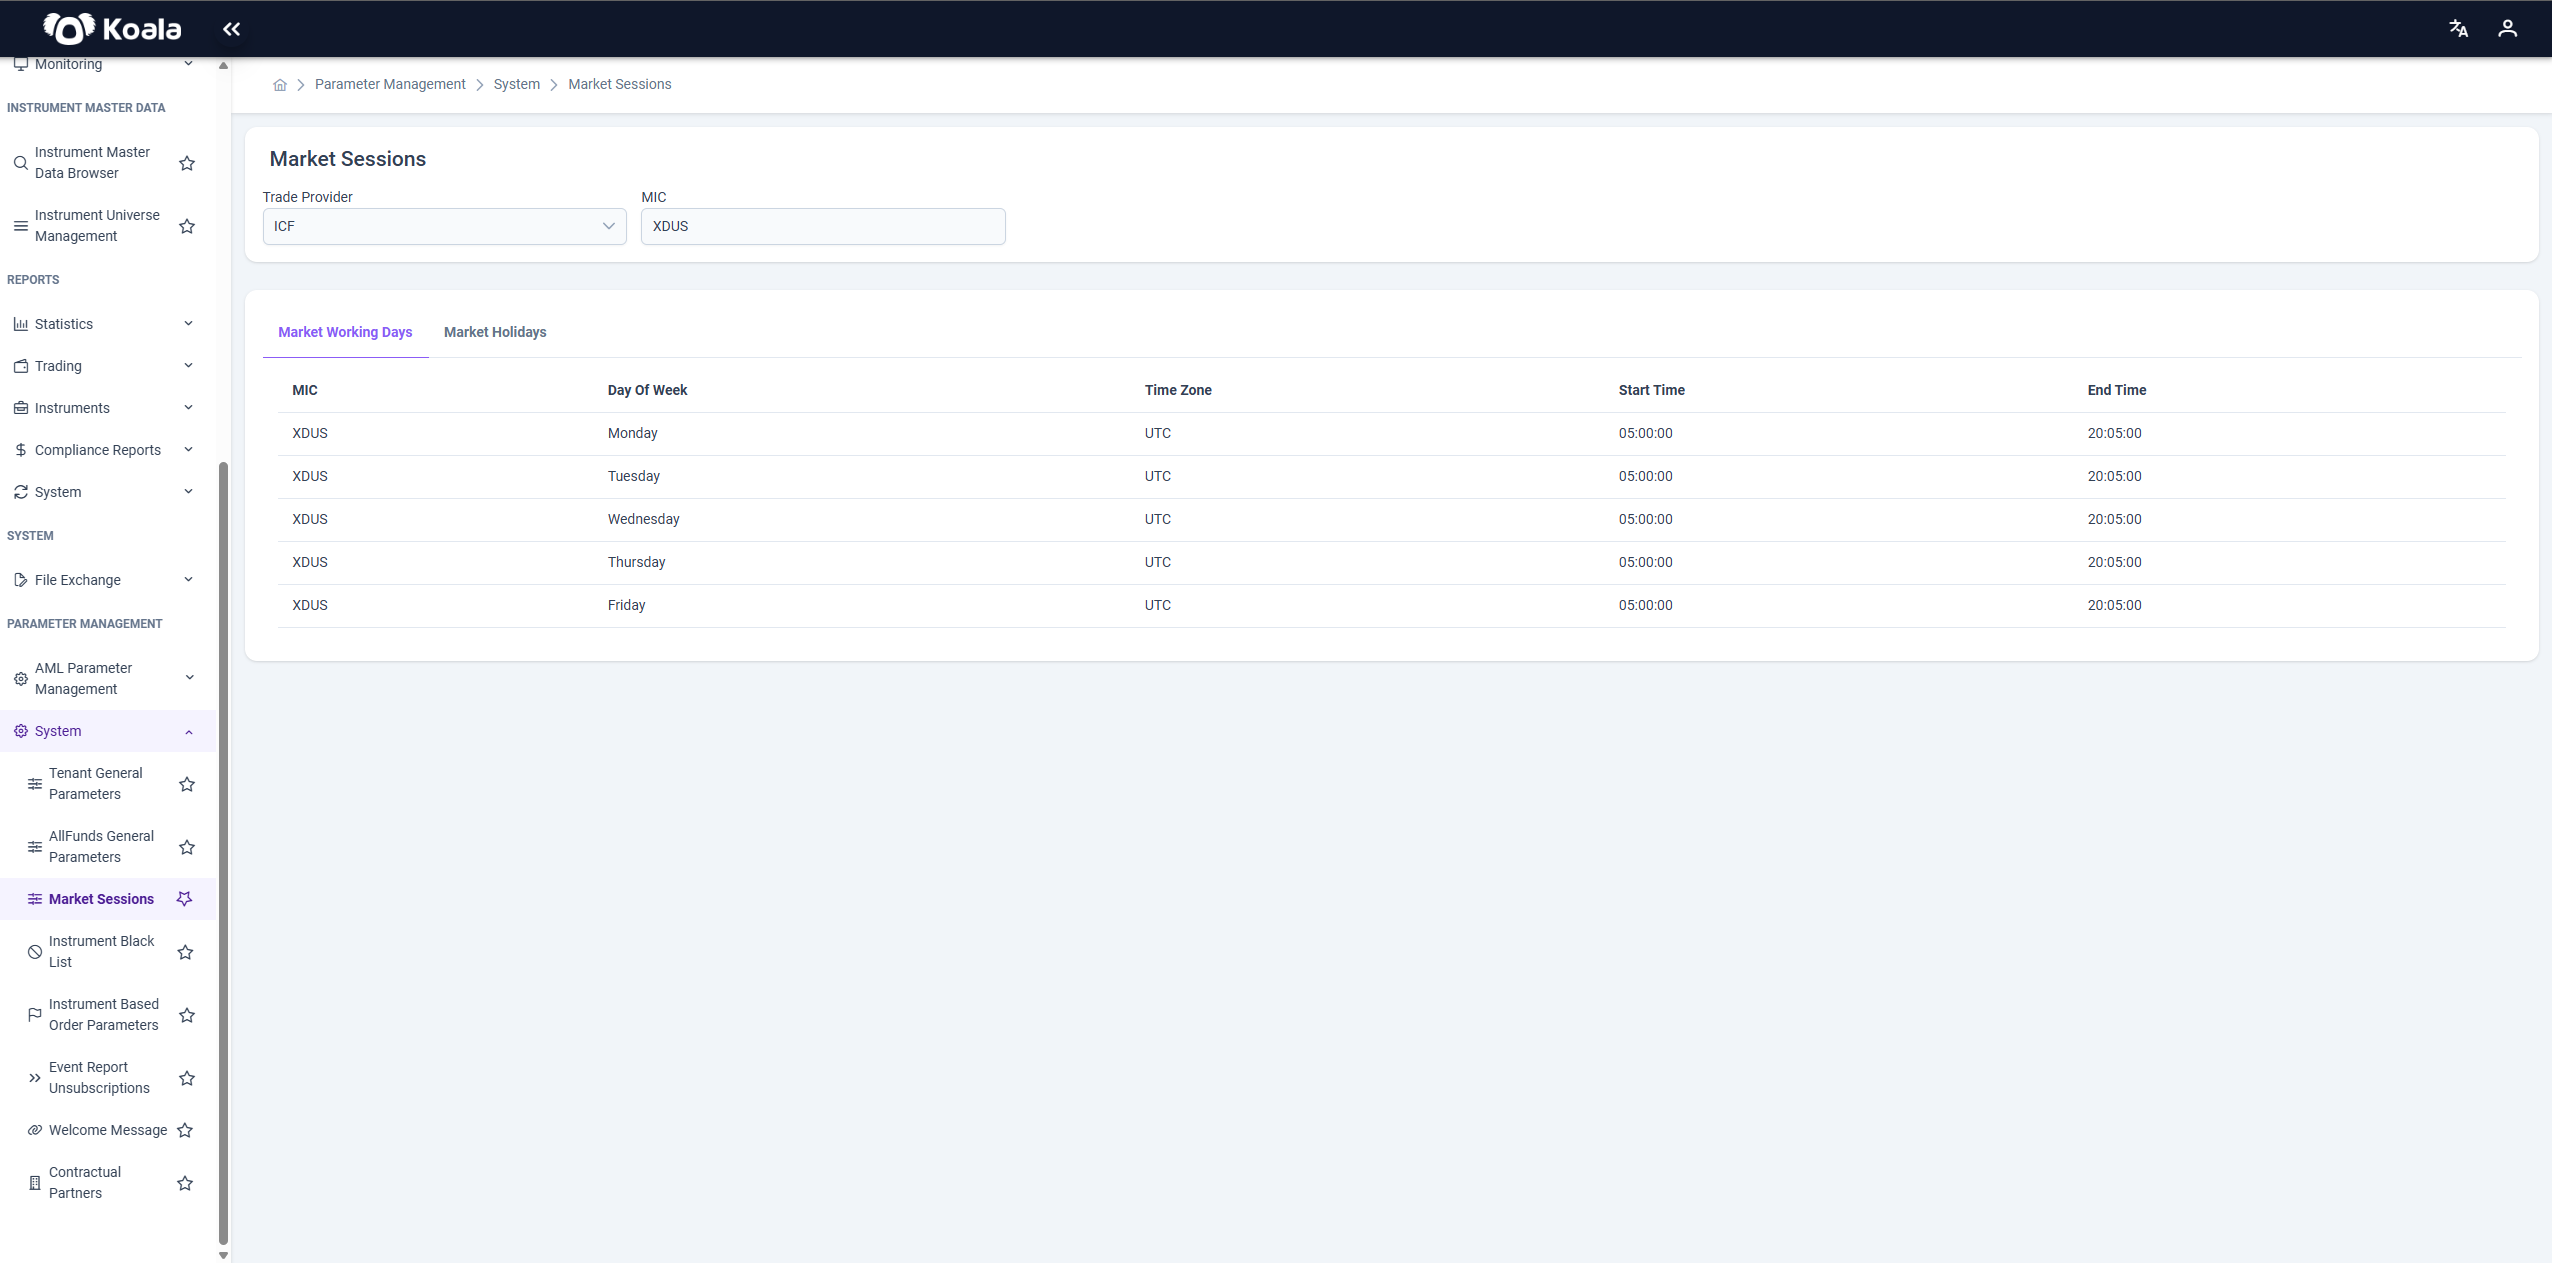Viewport: 2552px width, 1263px height.
Task: Click the Instruments icon in sidebar
Action: [x=20, y=408]
